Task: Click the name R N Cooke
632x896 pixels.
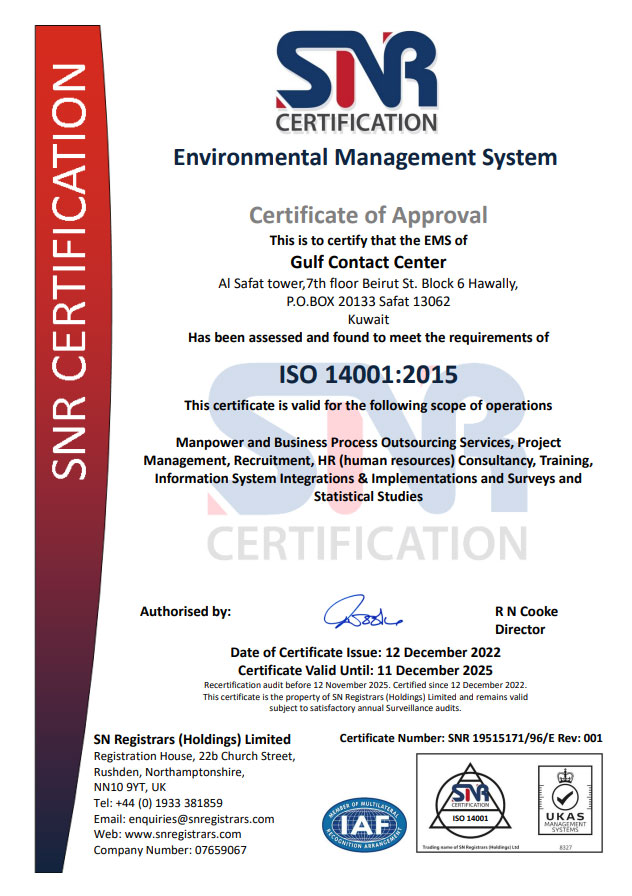Action: click(526, 611)
